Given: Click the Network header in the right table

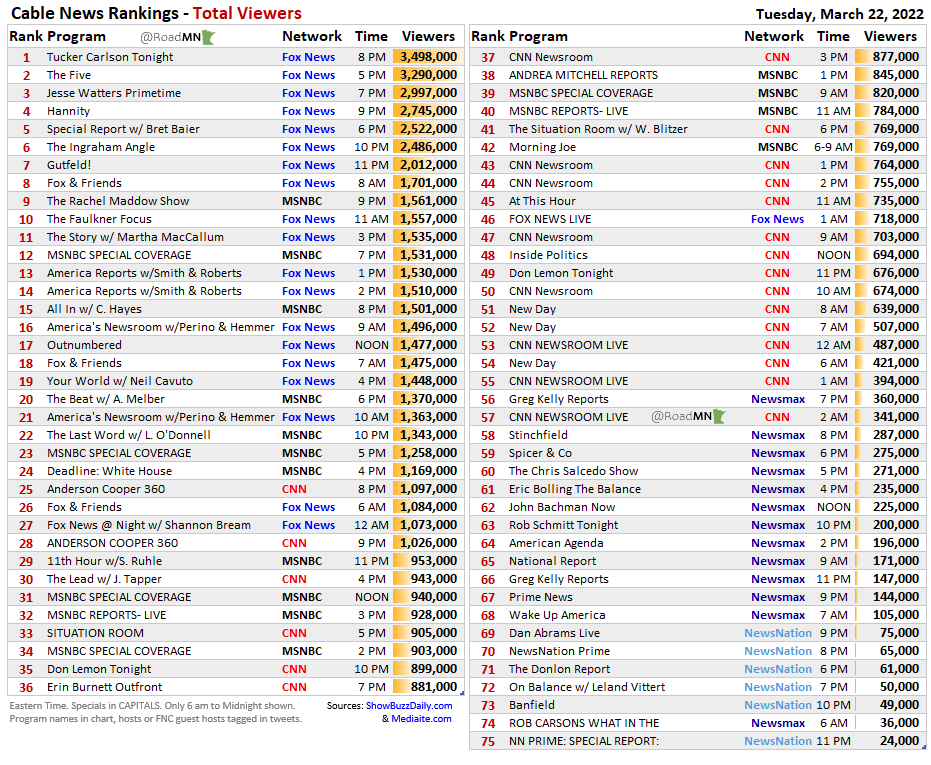Looking at the screenshot, I should (774, 36).
